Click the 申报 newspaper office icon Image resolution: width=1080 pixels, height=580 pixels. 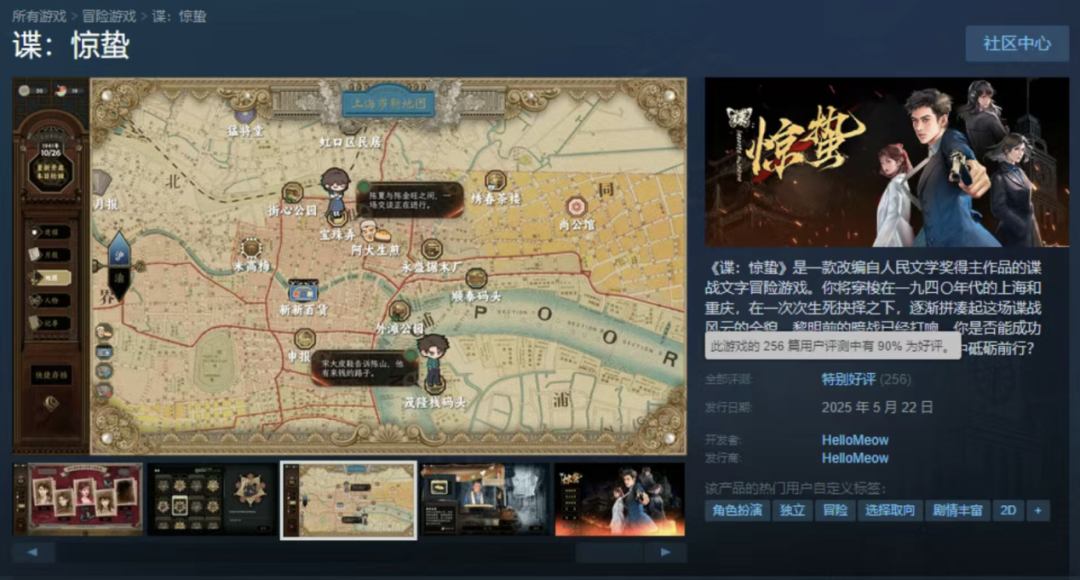coord(304,339)
